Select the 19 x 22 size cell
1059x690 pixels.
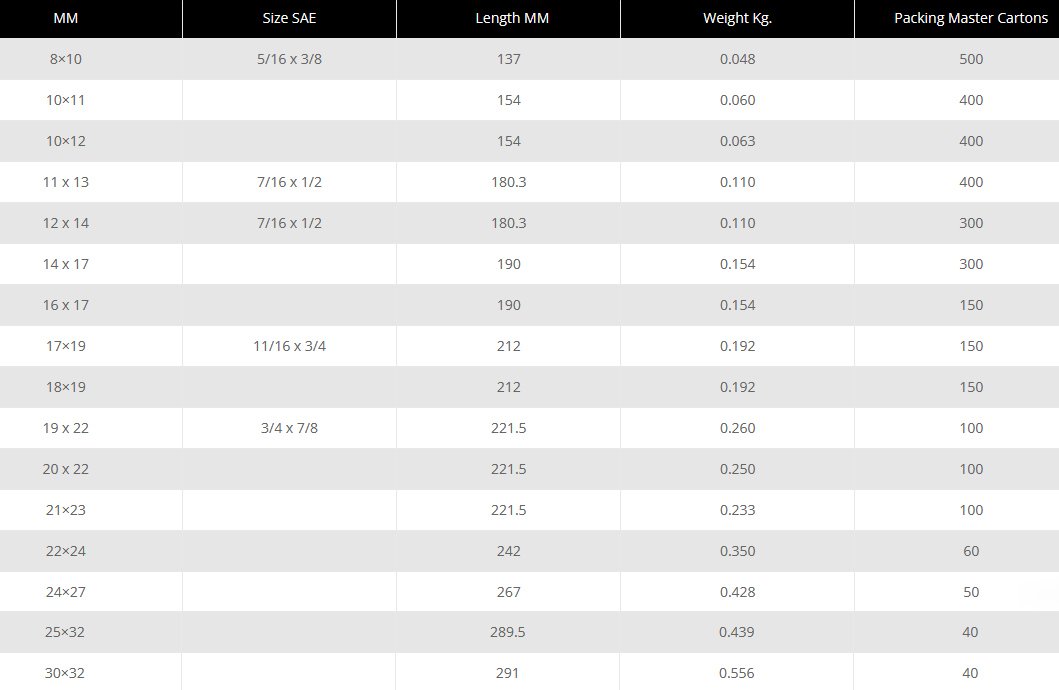[x=66, y=428]
